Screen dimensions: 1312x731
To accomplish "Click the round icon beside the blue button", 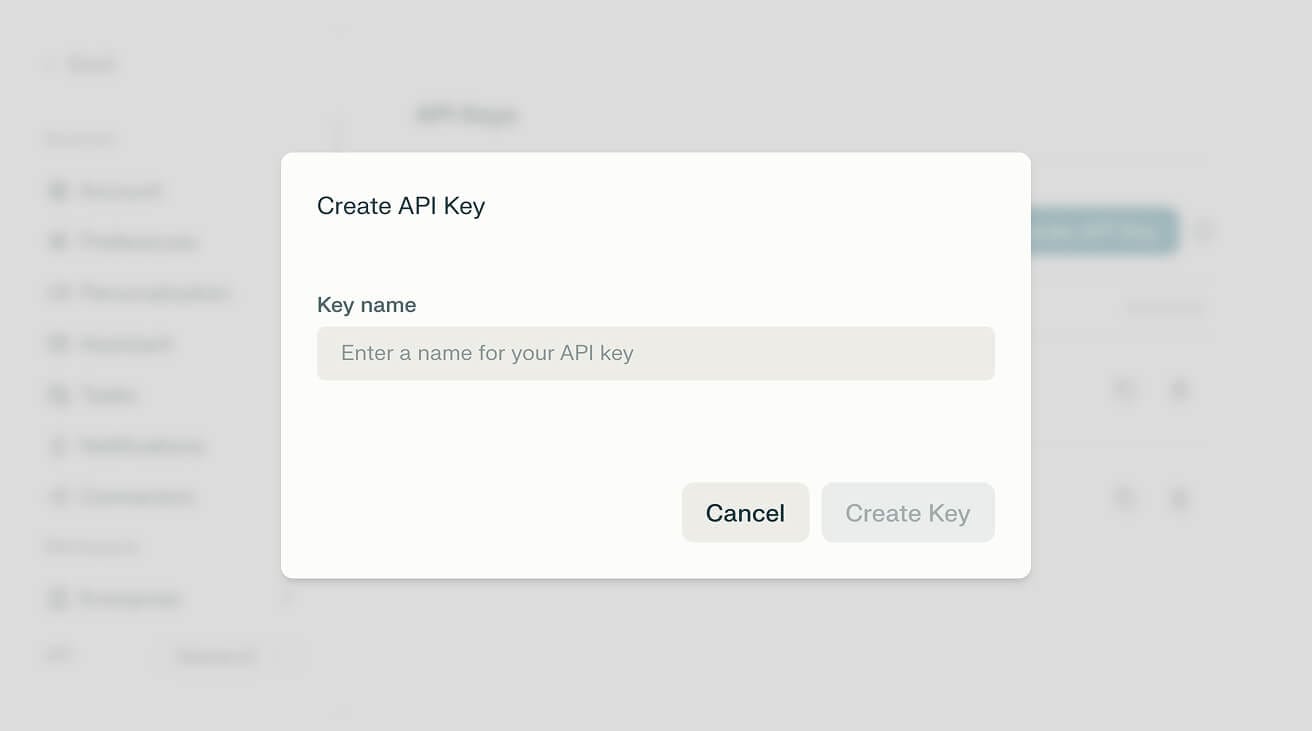I will (1205, 231).
